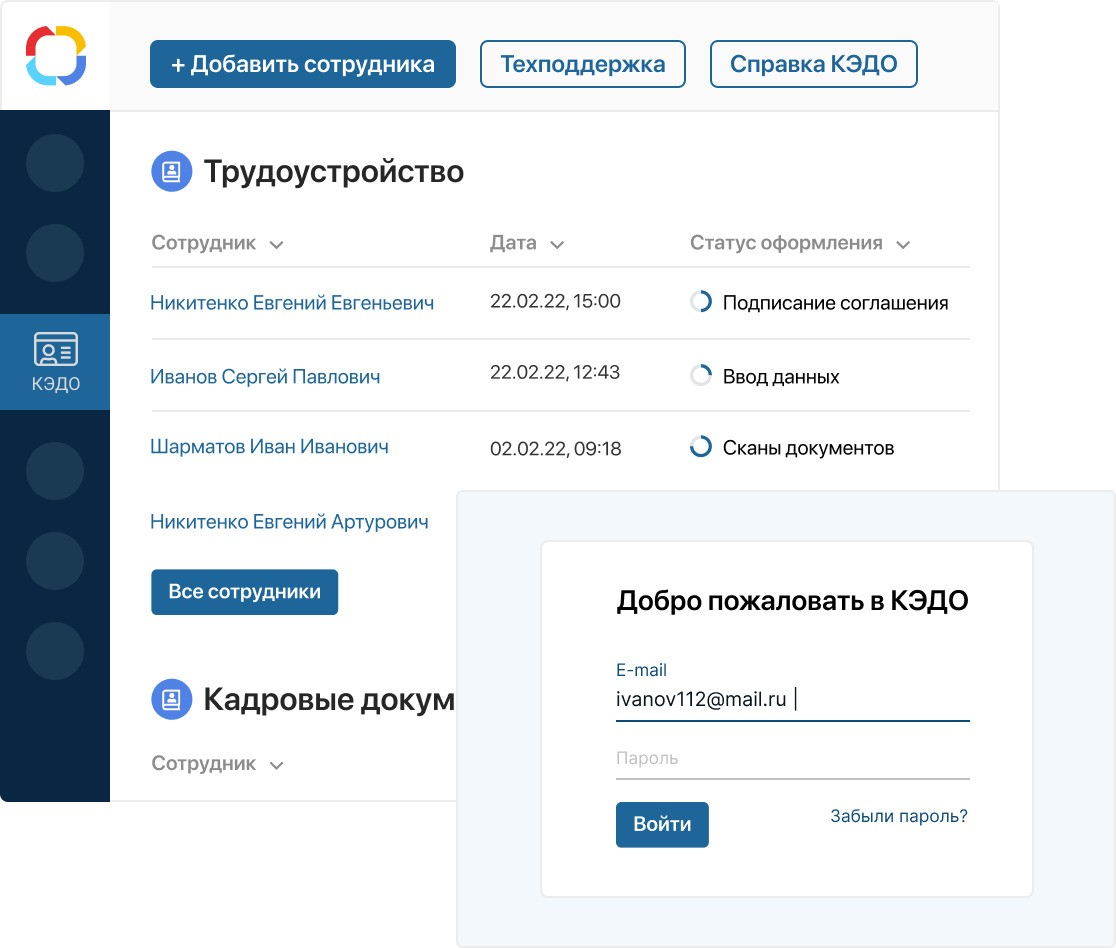This screenshot has height=948, width=1116.
Task: Open the Дата column sorting dropdown
Action: 557,243
